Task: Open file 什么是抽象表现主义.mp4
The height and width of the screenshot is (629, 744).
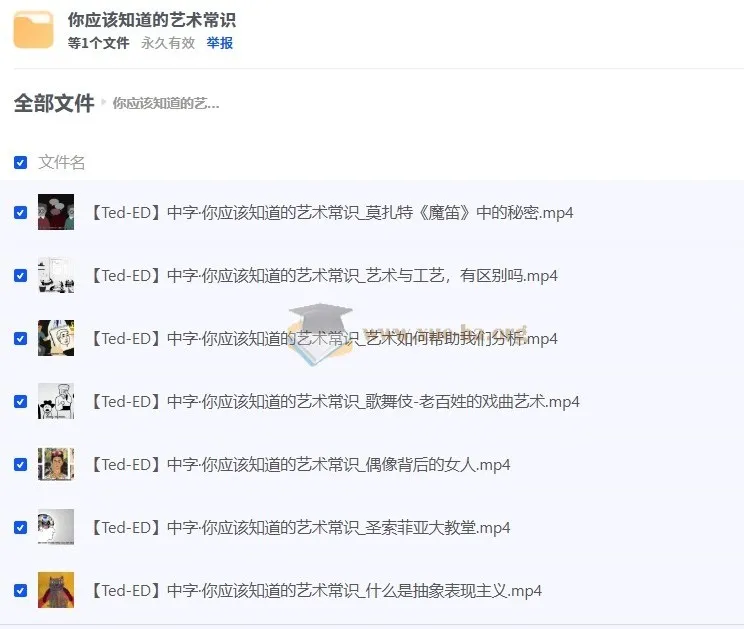Action: click(x=316, y=591)
